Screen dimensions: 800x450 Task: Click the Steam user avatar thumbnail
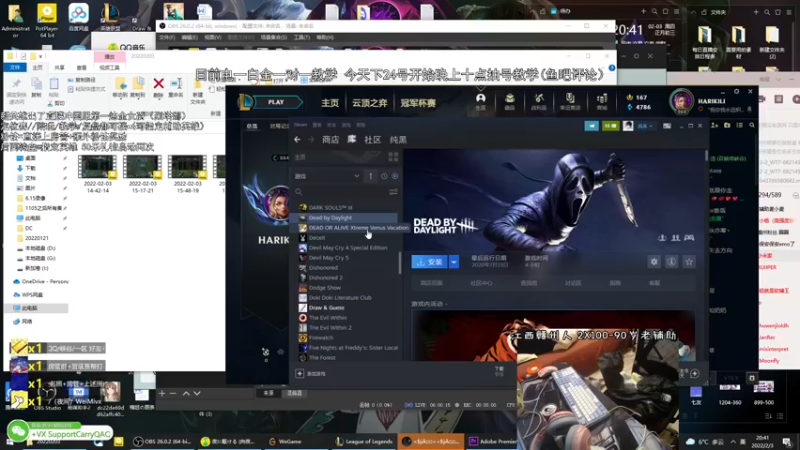pos(628,126)
